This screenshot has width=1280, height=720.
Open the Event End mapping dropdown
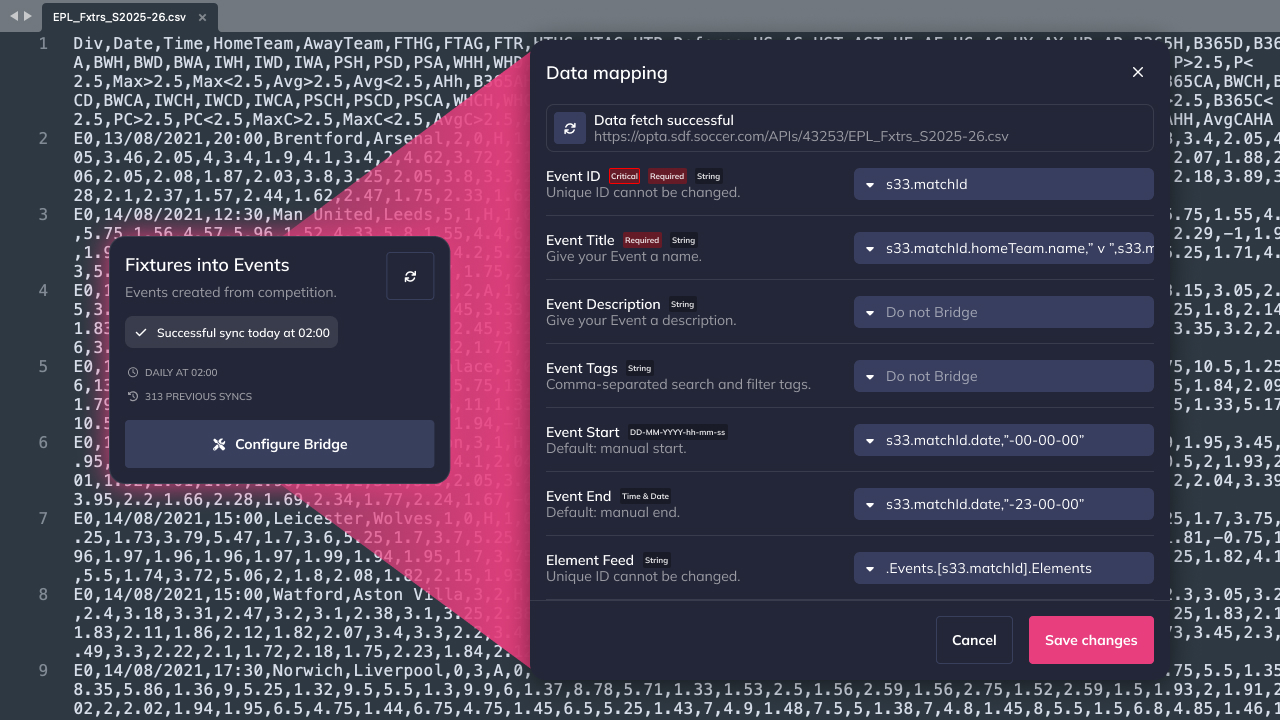[x=1003, y=504]
